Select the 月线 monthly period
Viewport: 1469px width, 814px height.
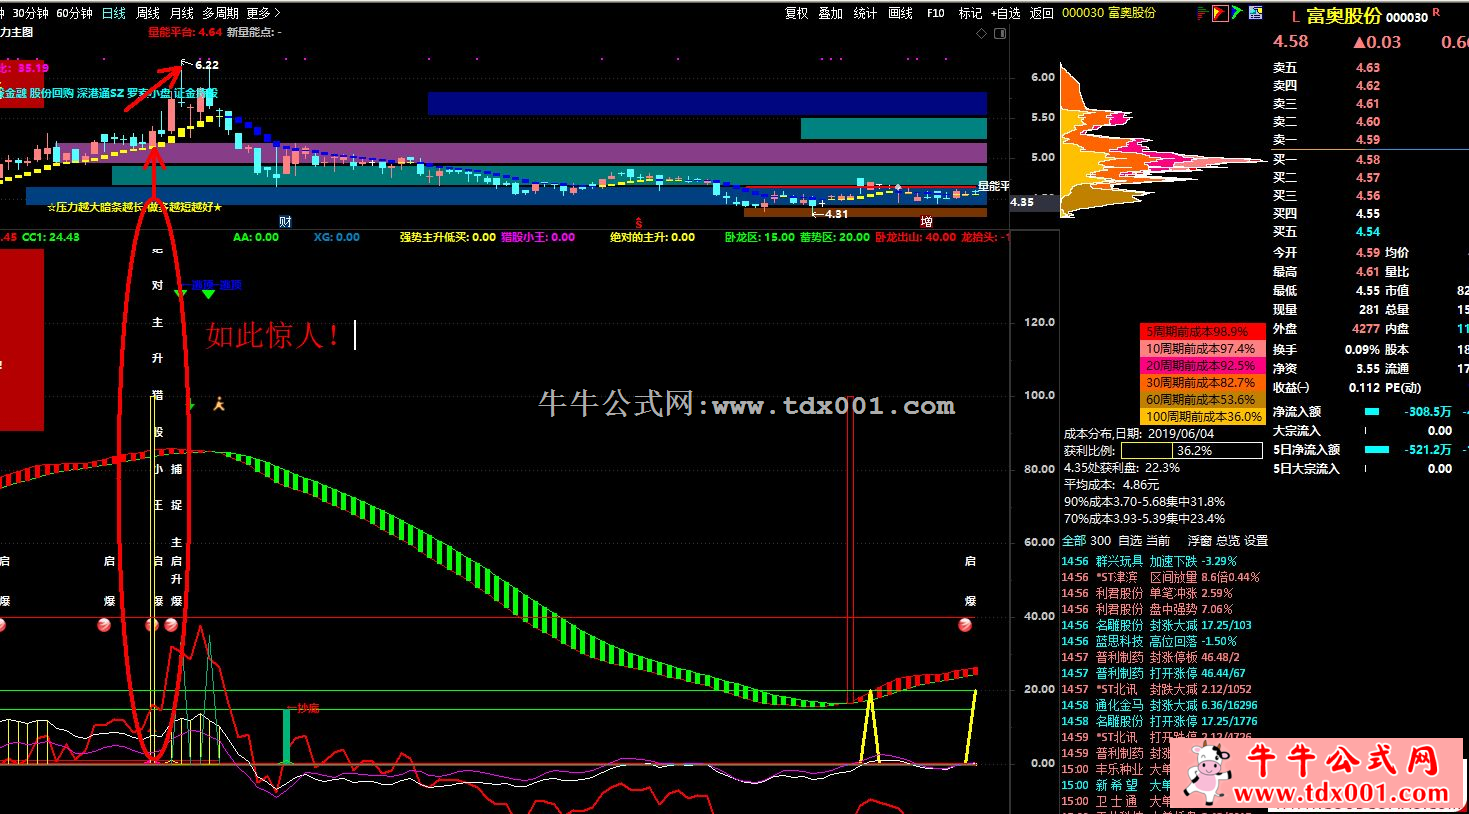point(182,13)
